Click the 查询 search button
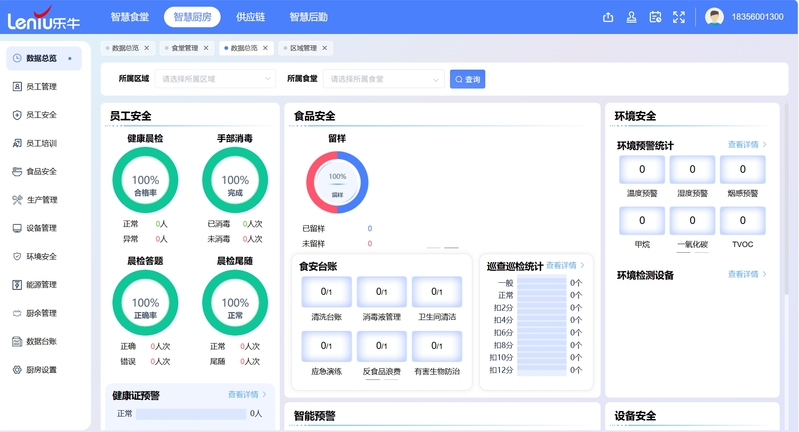 click(x=467, y=79)
